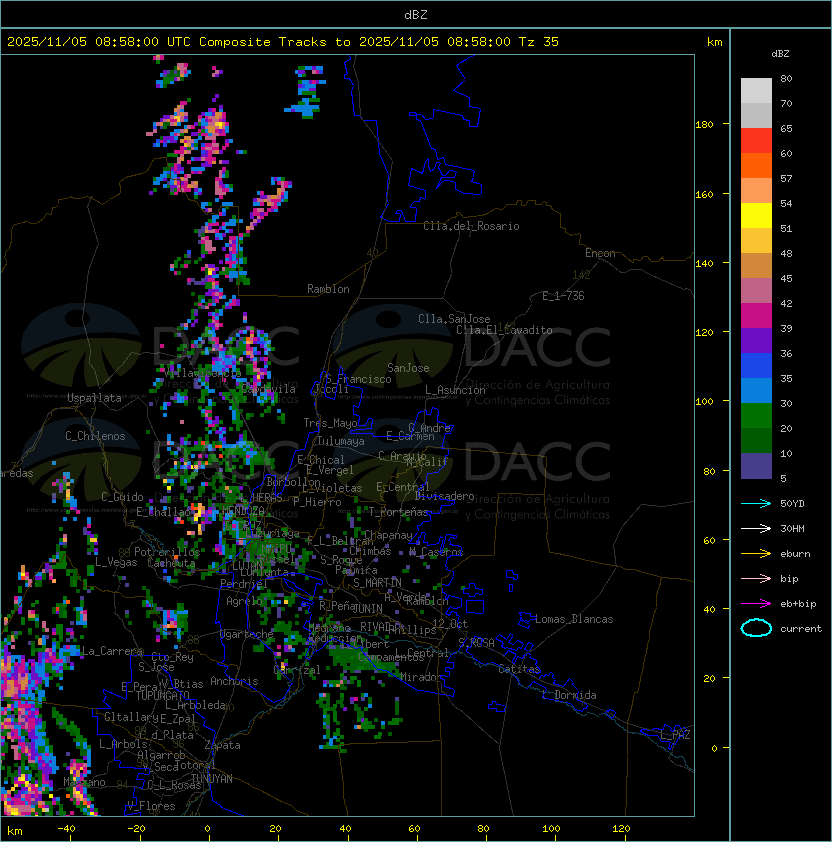Screen dimensions: 832x842
Task: Click the 'L_Asuncion' map label
Action: [455, 390]
